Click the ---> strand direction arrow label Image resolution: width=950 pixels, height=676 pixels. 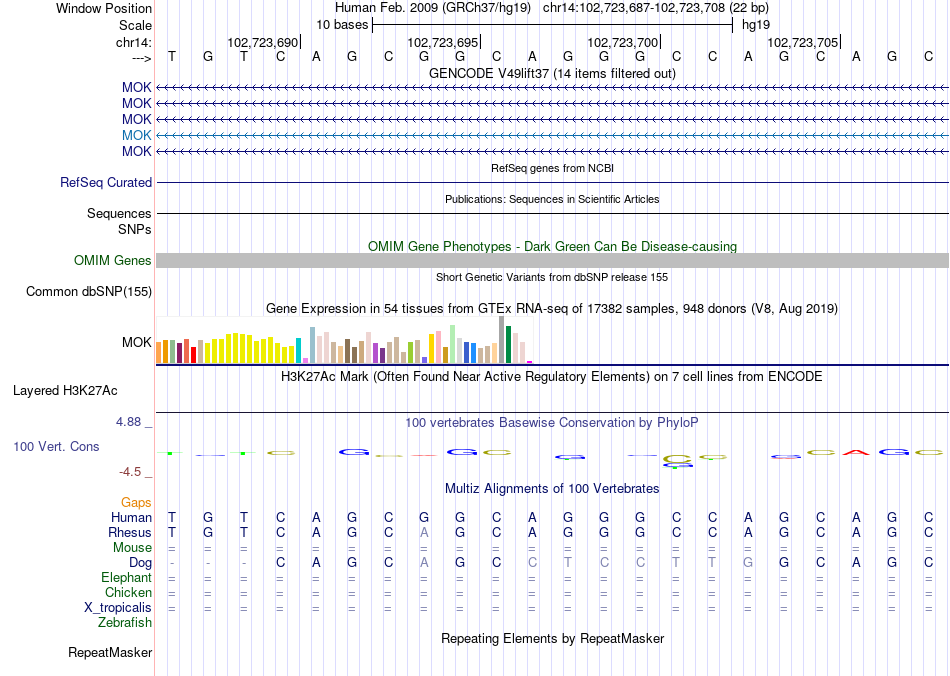click(x=141, y=58)
